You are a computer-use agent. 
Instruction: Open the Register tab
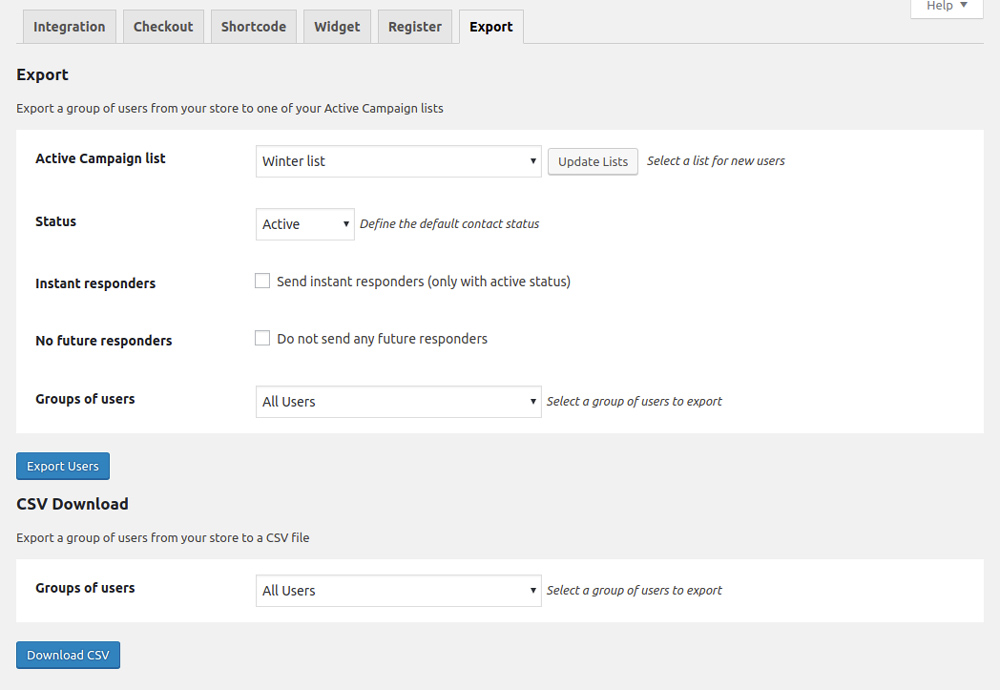tap(415, 27)
